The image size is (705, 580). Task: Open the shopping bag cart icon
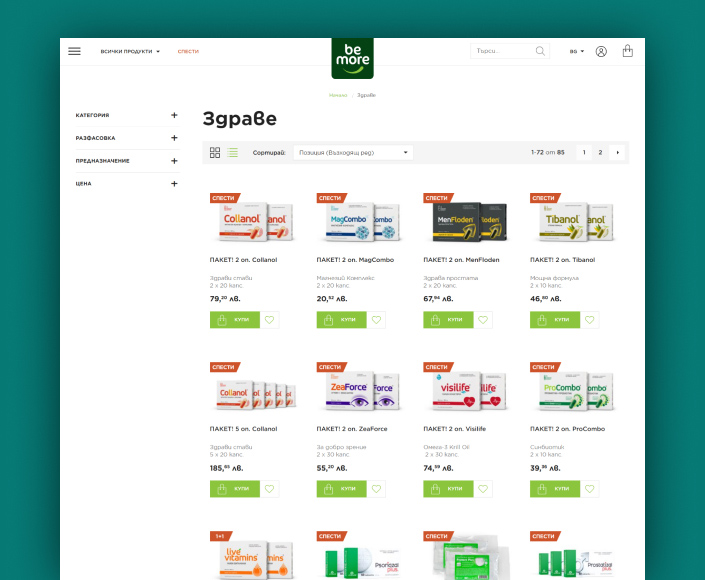click(x=628, y=51)
